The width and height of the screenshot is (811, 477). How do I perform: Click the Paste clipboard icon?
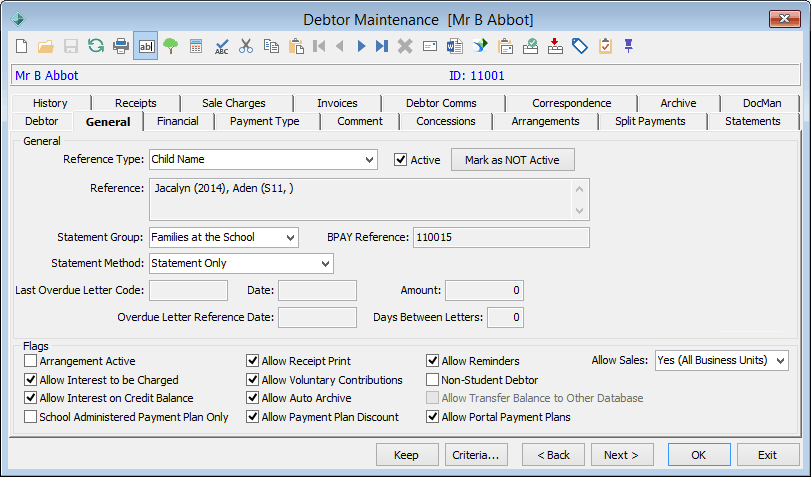pos(296,46)
